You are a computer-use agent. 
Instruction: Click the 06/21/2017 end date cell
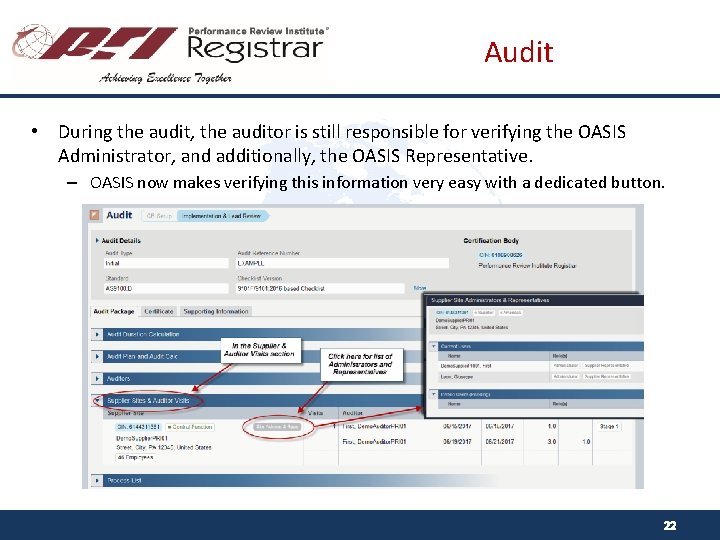500,442
